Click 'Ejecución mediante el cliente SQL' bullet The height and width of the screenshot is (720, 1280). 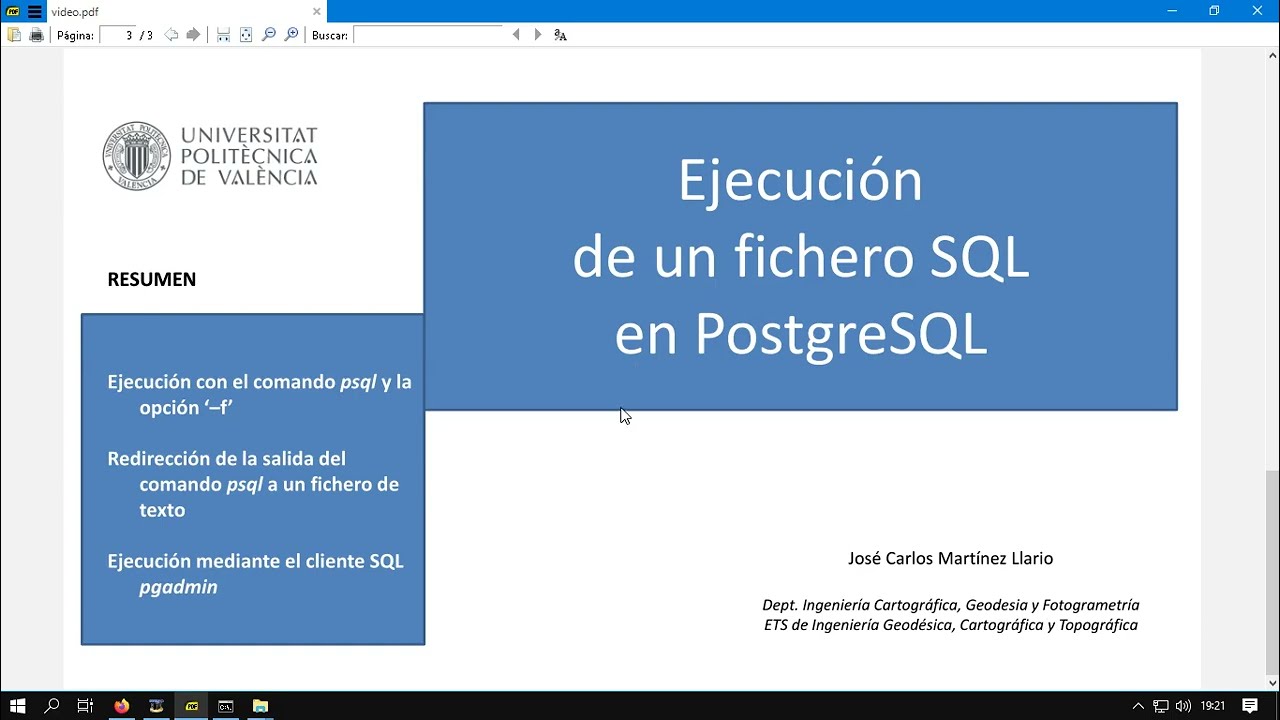pyautogui.click(x=255, y=574)
